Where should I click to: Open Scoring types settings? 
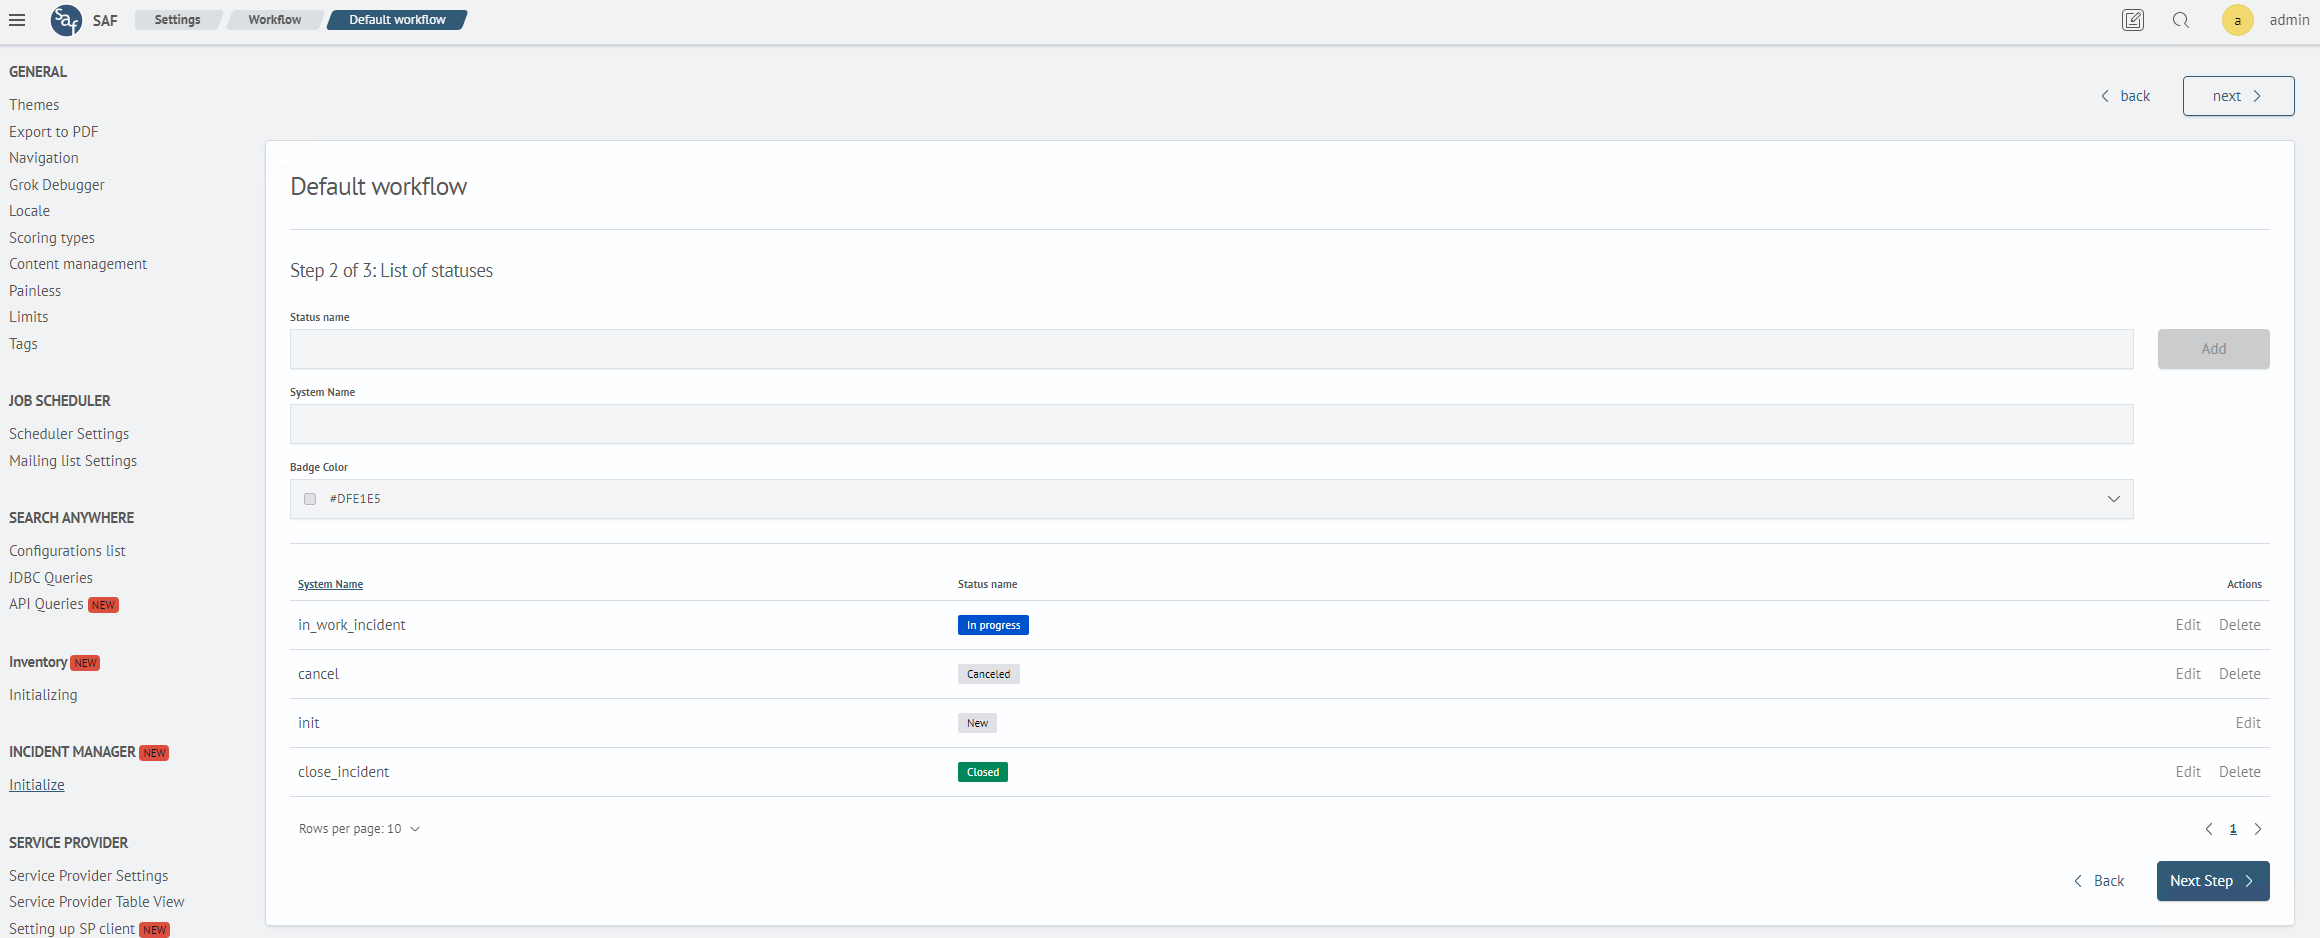[52, 238]
